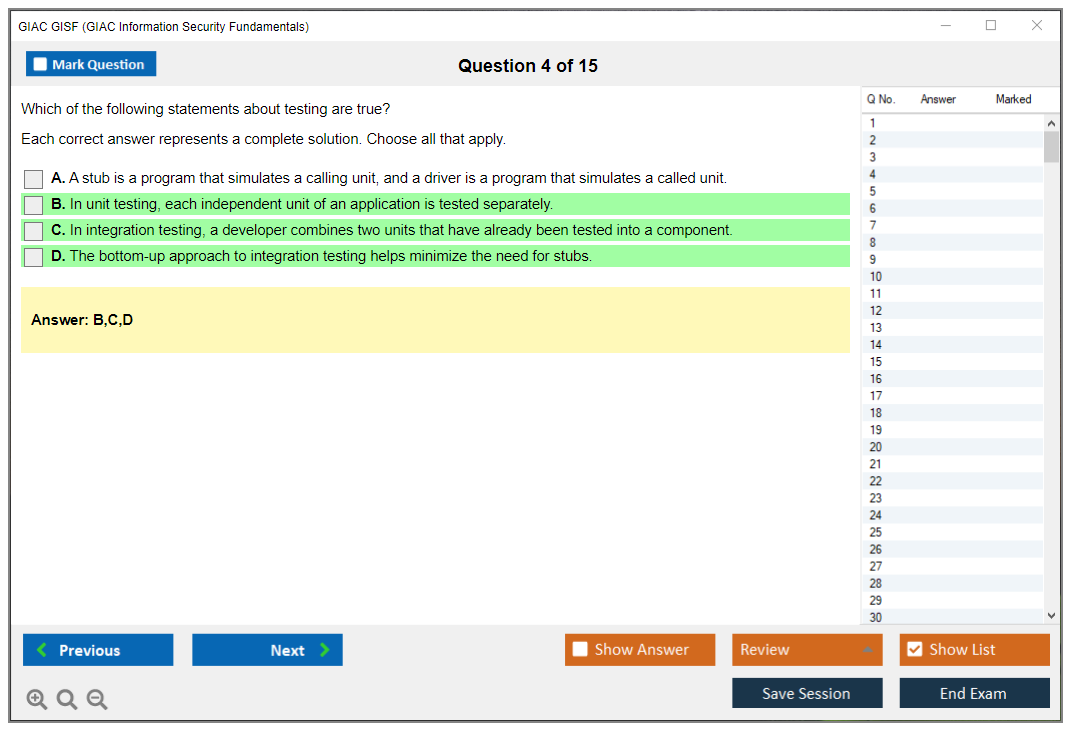Select question 5 from the question list

950,190
